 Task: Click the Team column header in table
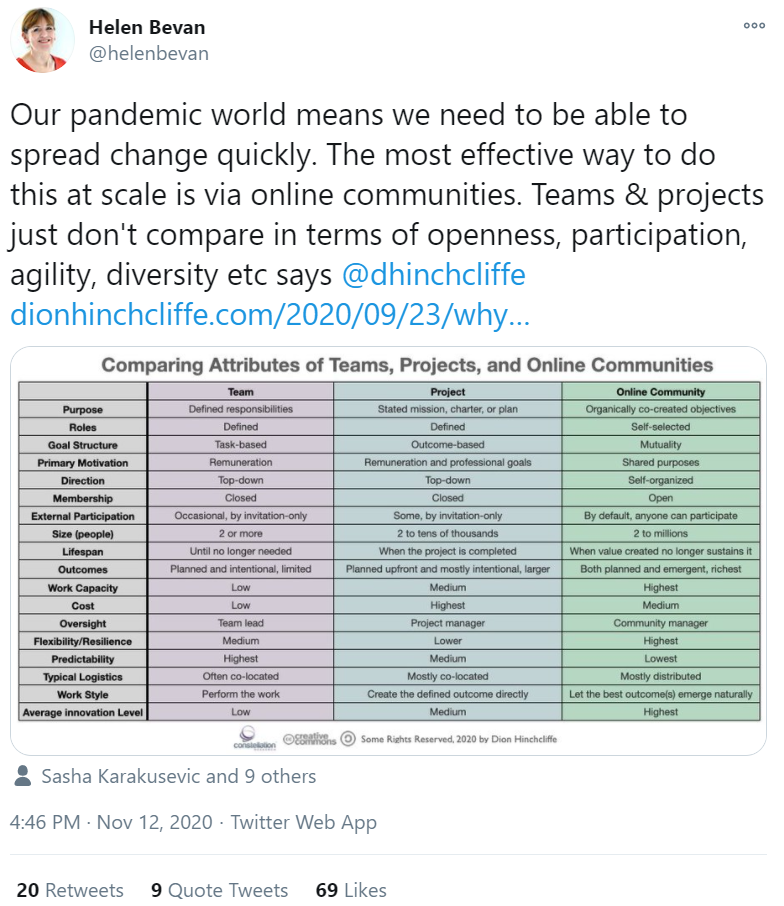click(240, 392)
